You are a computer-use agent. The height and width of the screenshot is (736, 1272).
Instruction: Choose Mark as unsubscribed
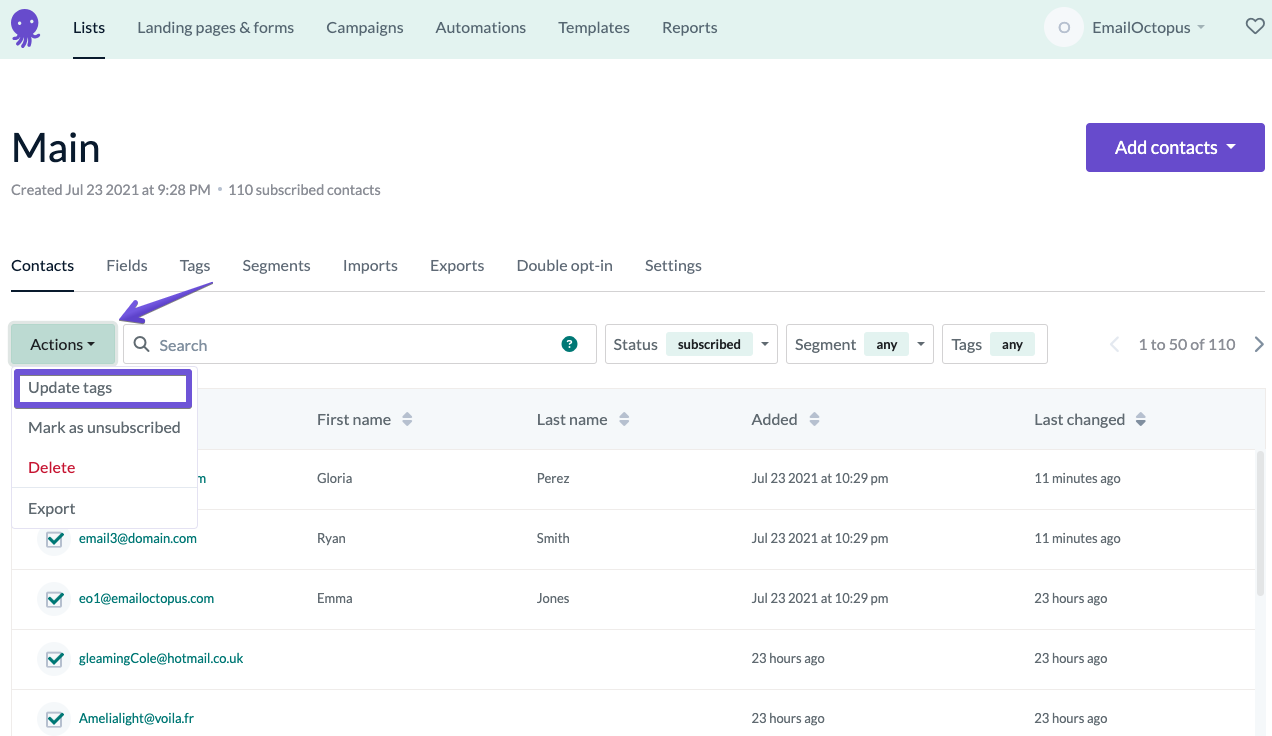104,427
